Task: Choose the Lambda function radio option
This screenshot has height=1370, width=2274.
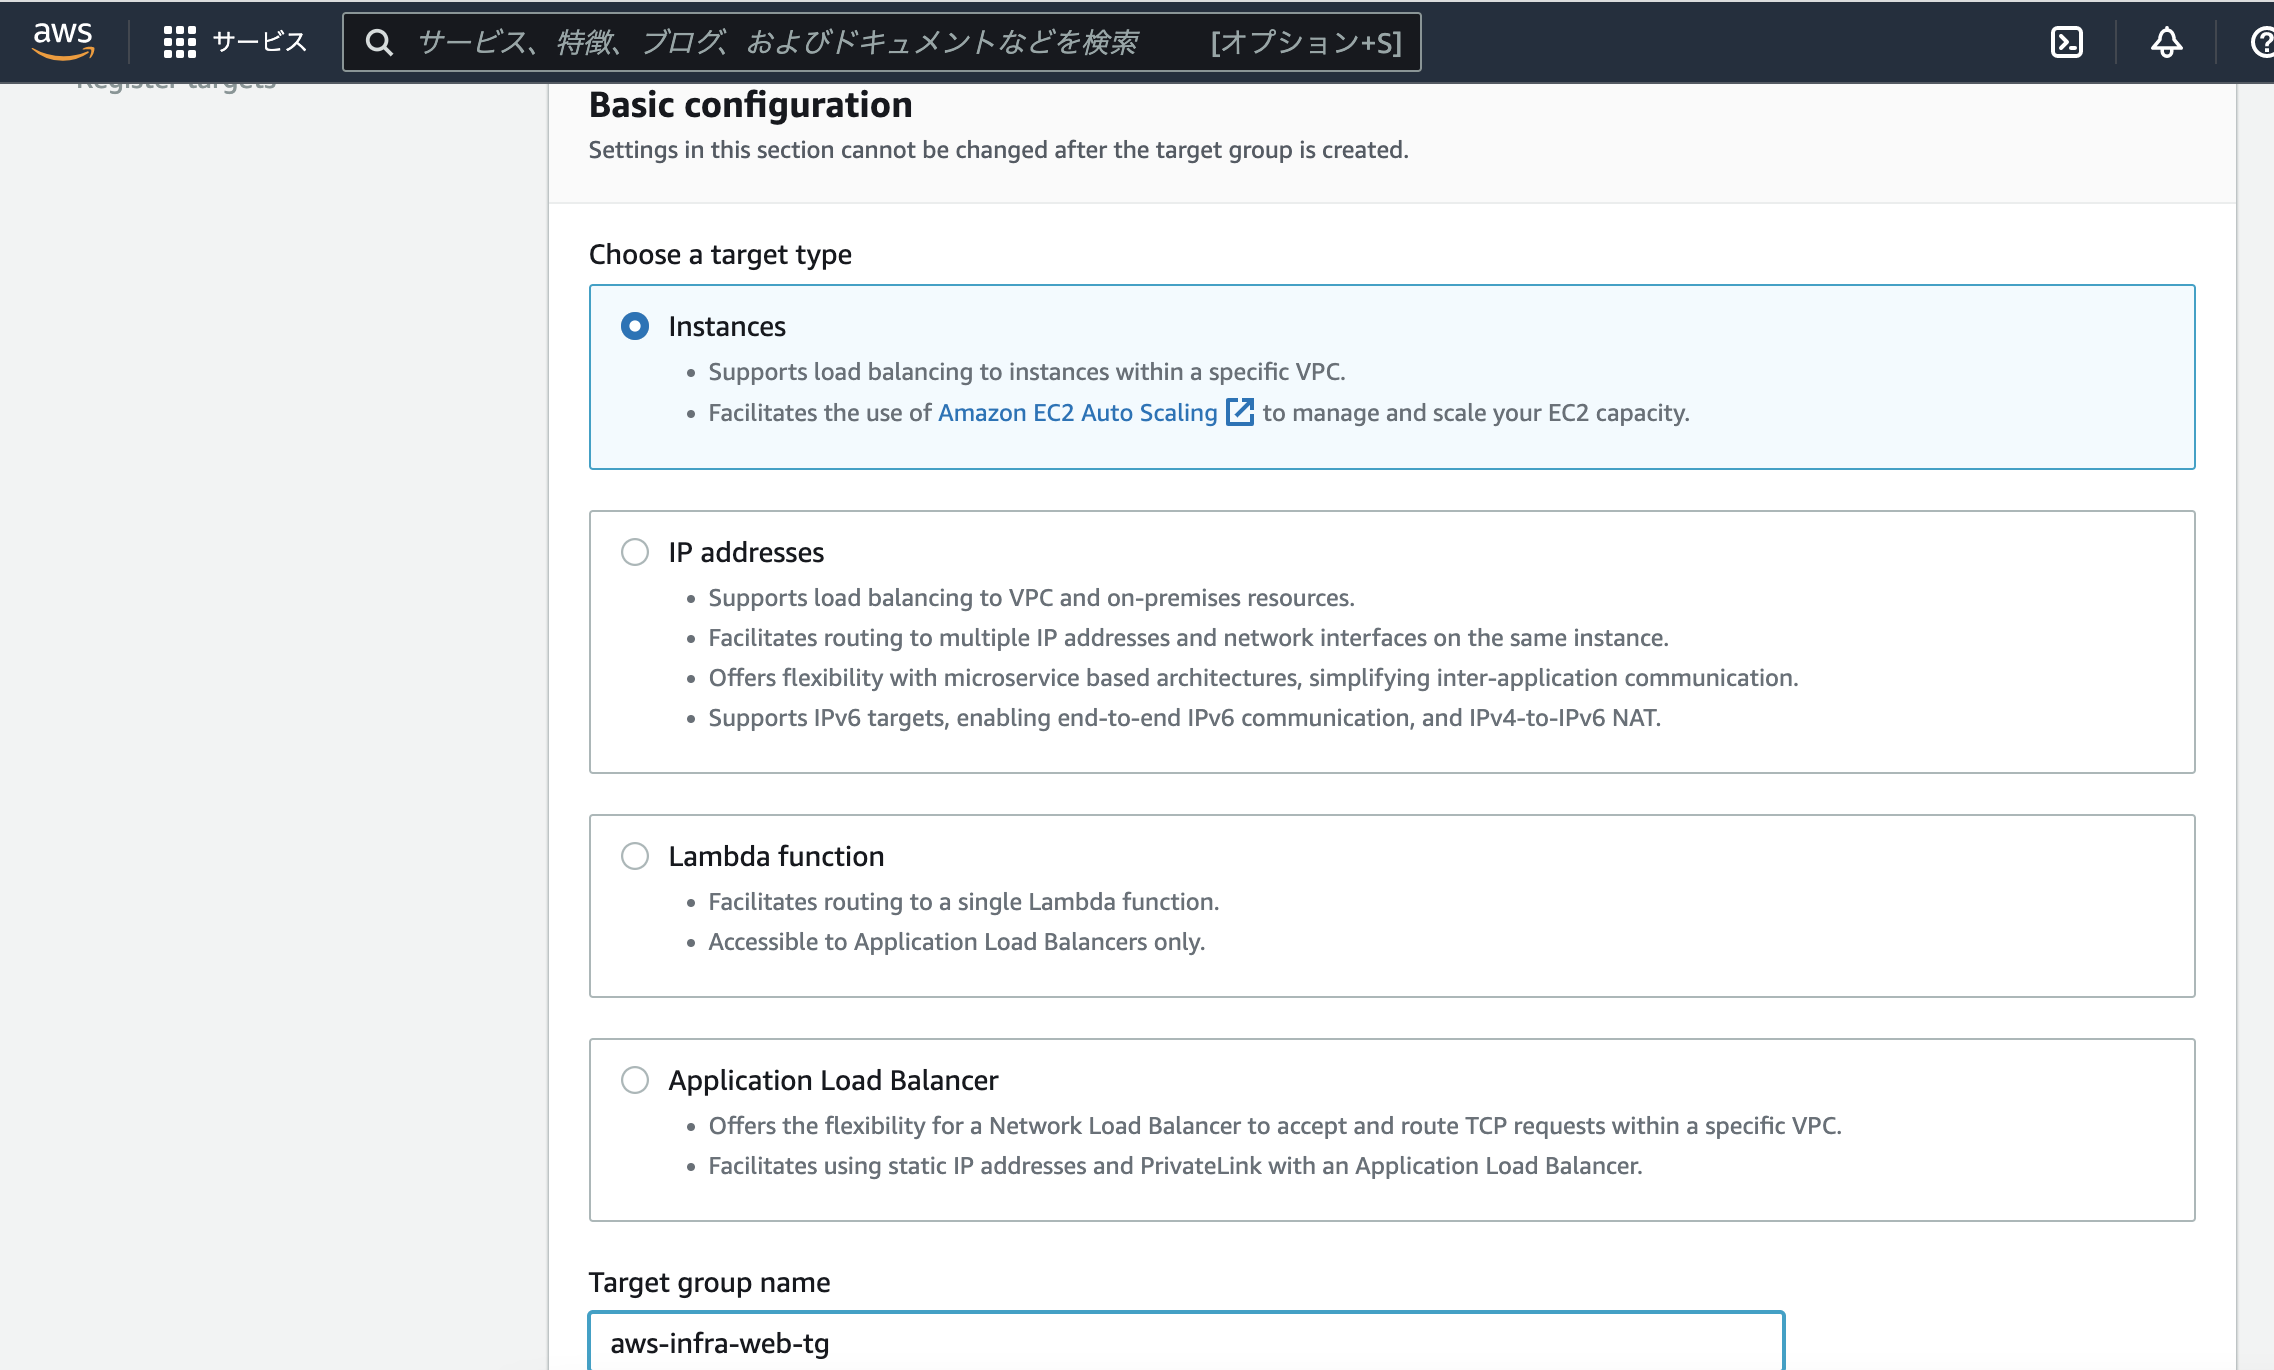Action: pyautogui.click(x=635, y=856)
